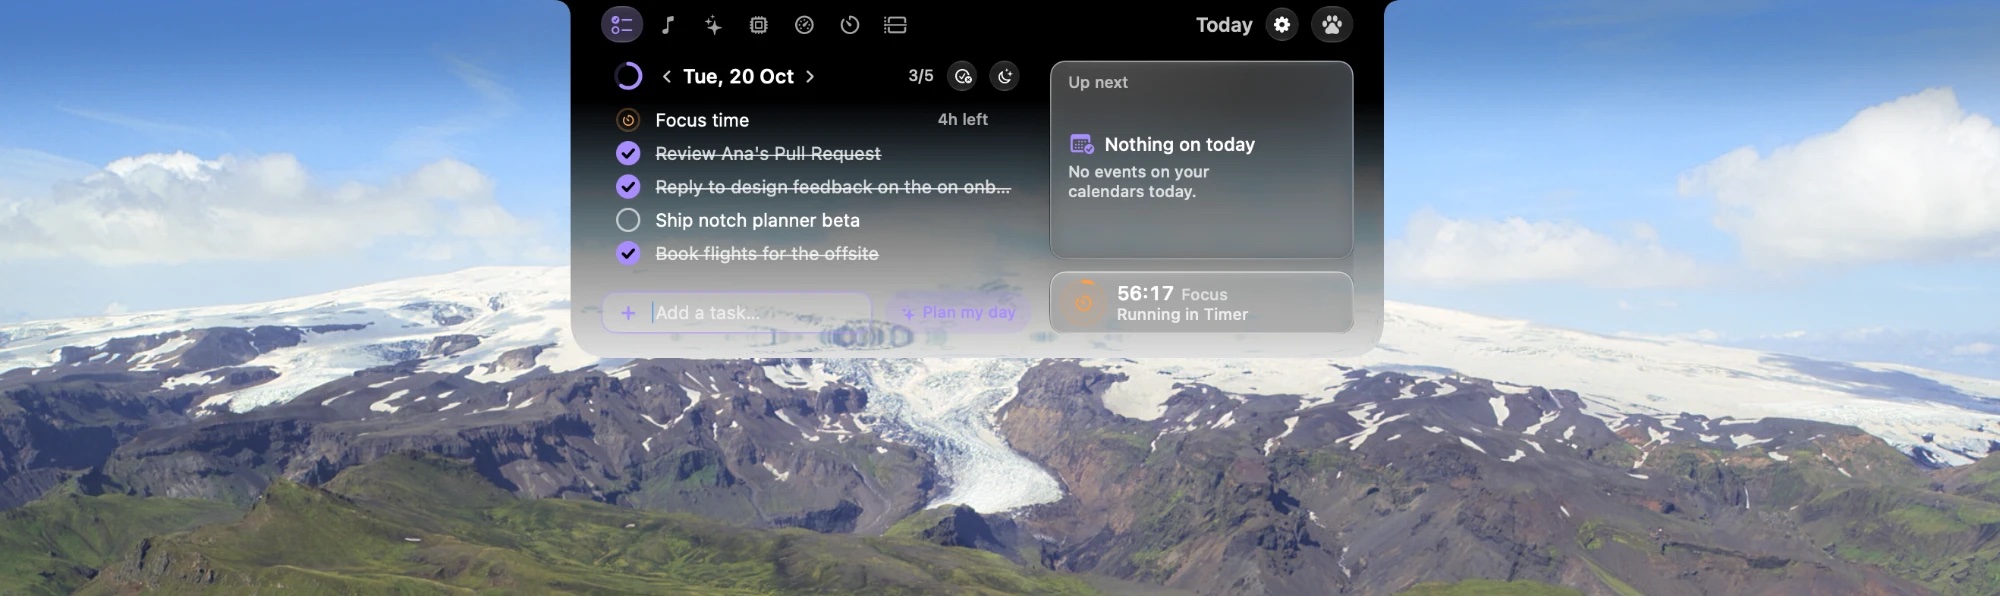
Task: Open the stacked shelf layout icon
Action: pos(895,25)
